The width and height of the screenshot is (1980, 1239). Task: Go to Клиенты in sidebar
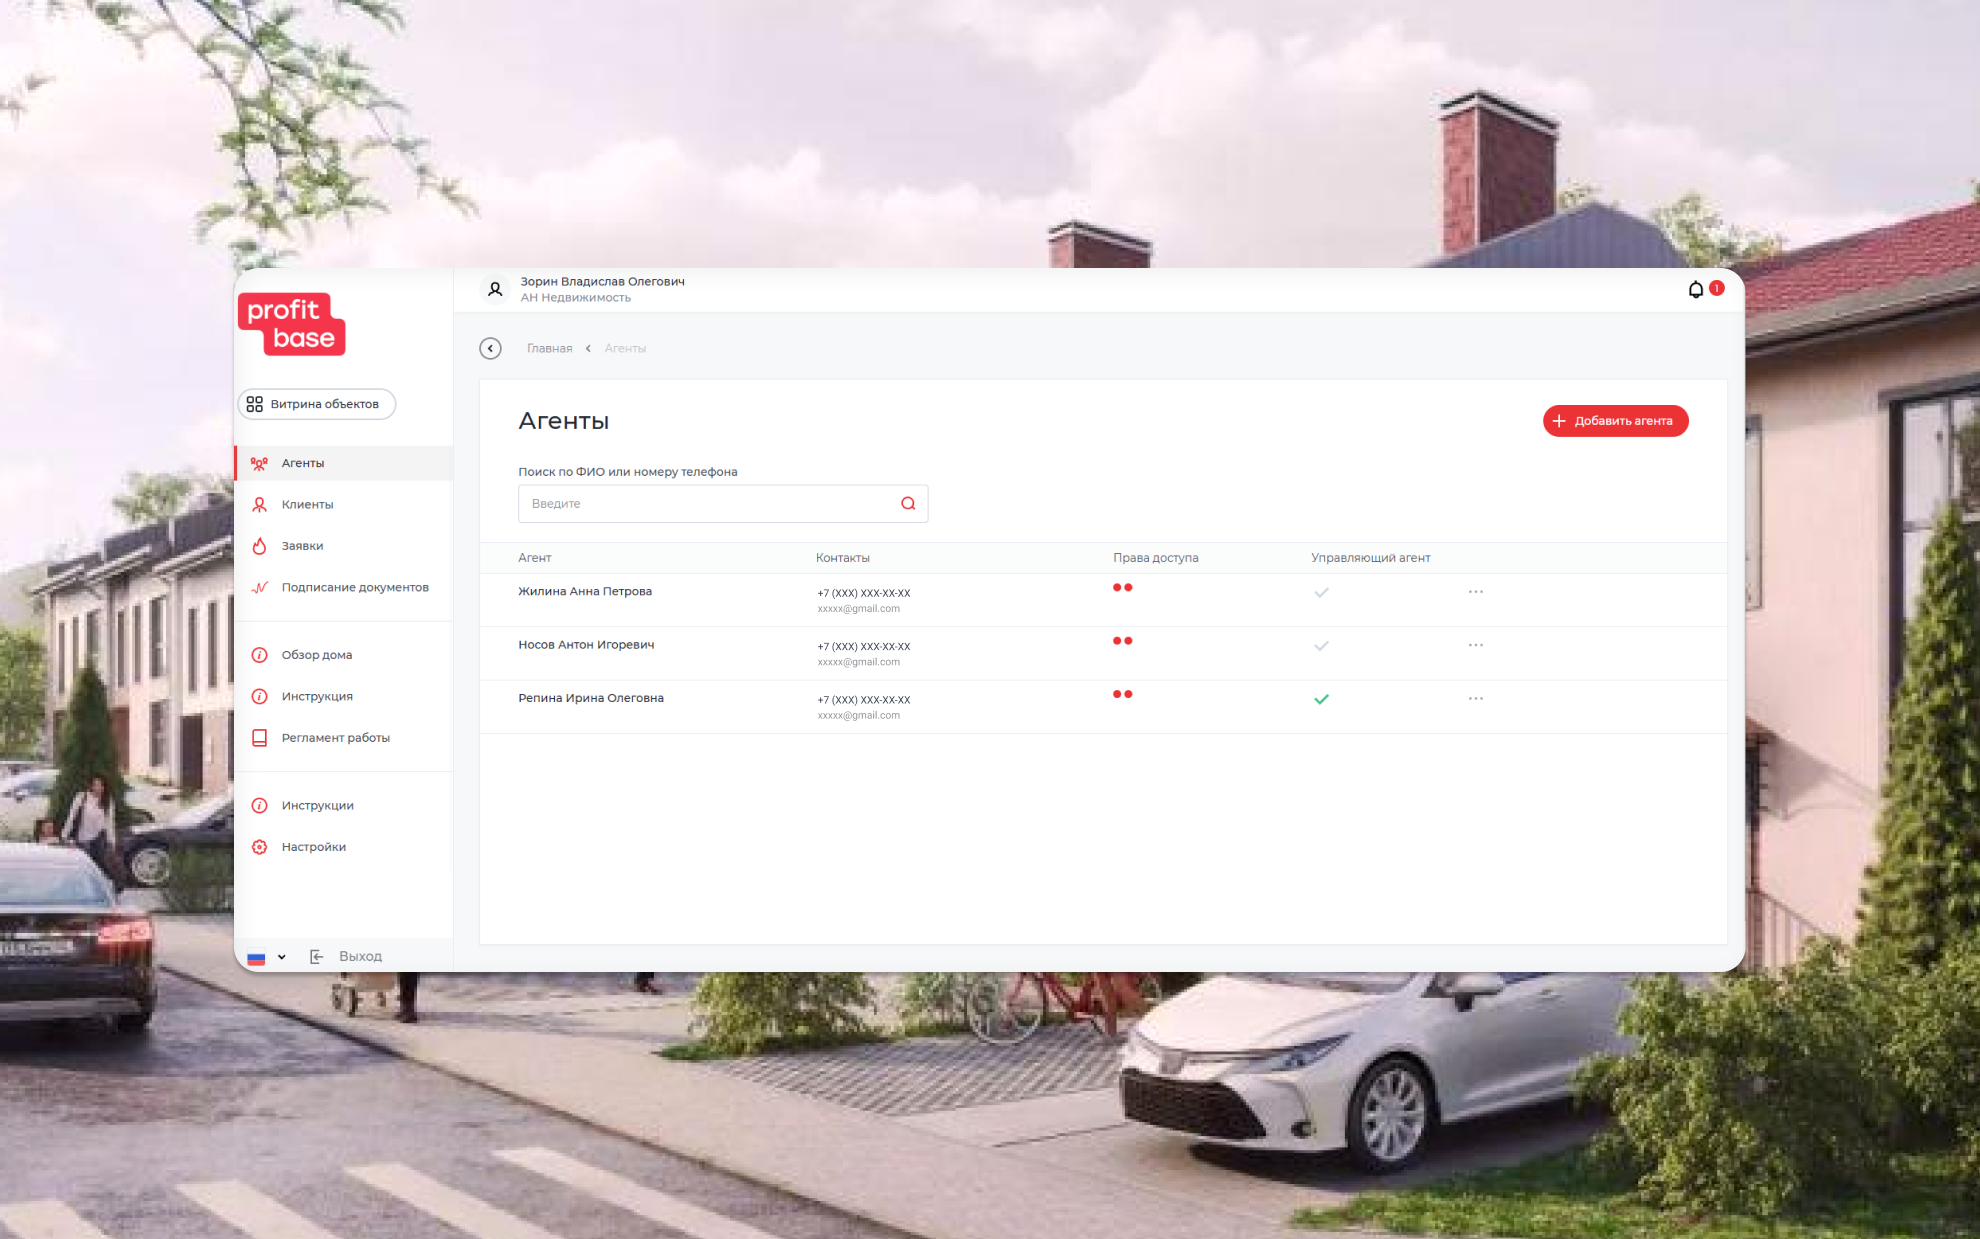pyautogui.click(x=306, y=505)
